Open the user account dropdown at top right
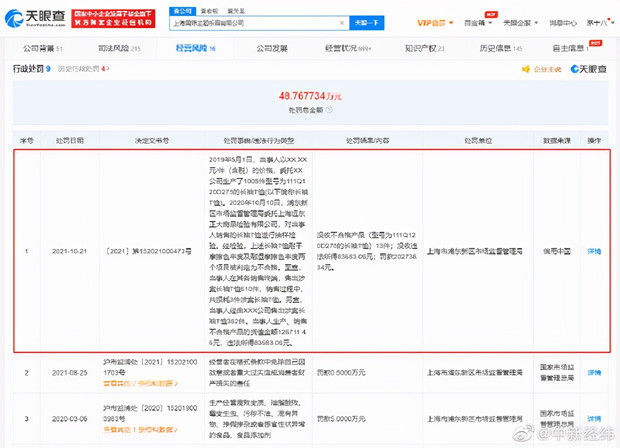Screen dimensions: 620x448 click(600, 23)
